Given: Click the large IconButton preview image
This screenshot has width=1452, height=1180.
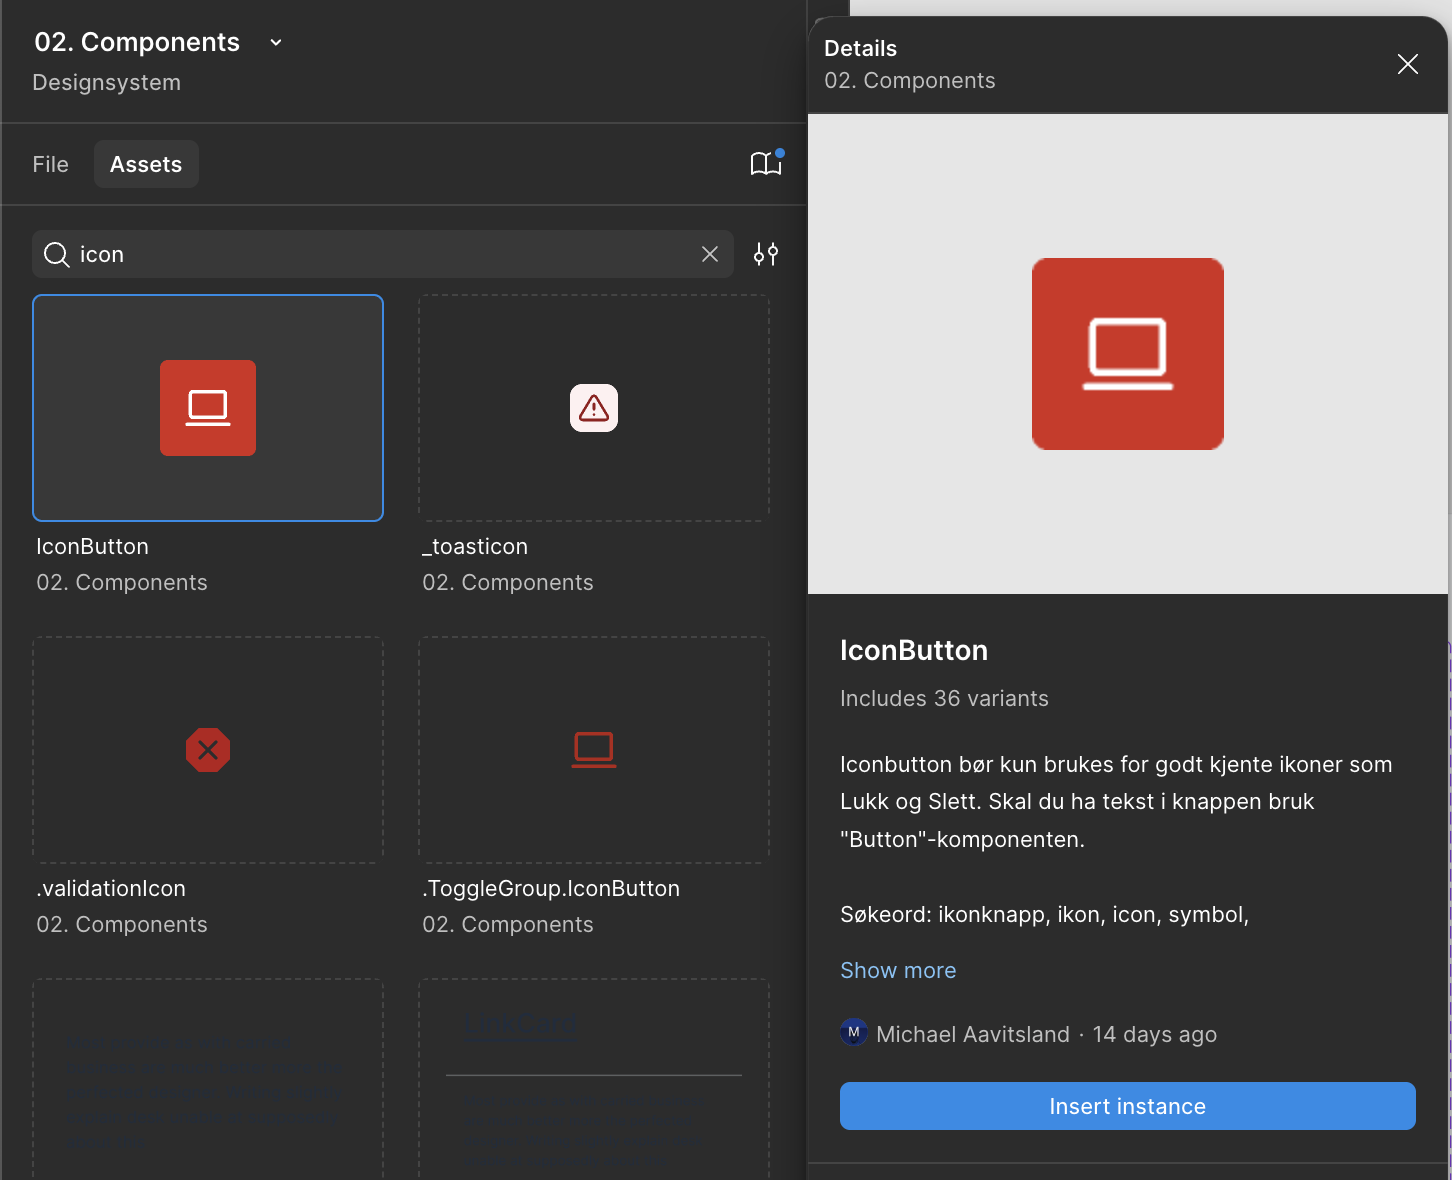Looking at the screenshot, I should pyautogui.click(x=1127, y=354).
